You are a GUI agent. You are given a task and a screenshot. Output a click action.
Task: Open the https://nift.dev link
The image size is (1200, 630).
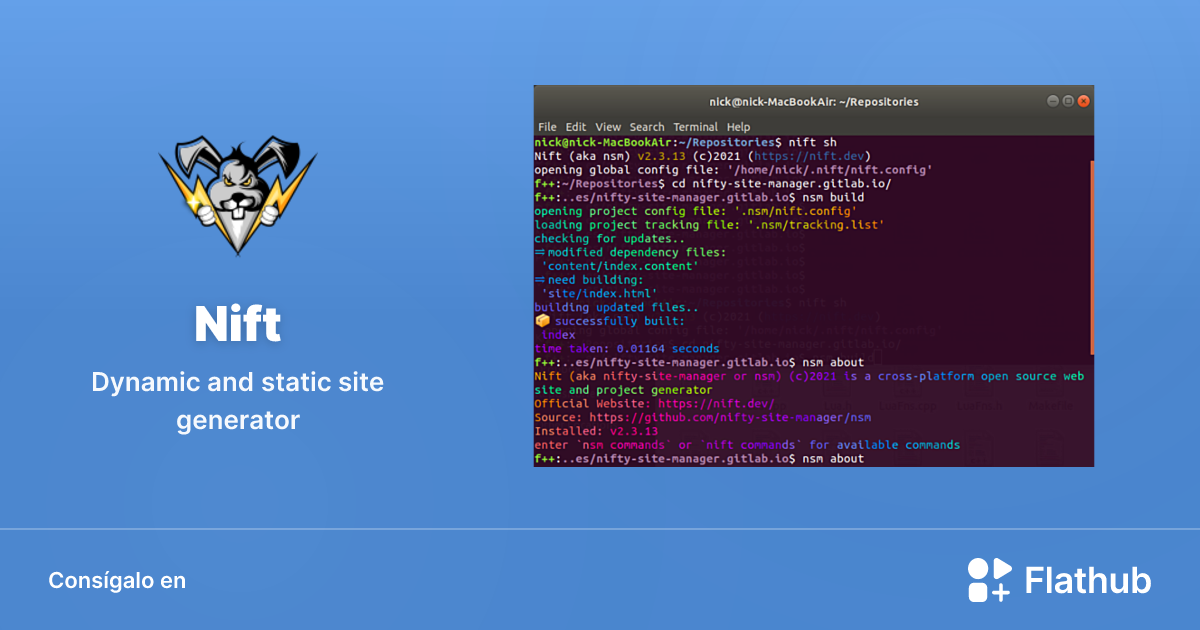[x=827, y=156]
